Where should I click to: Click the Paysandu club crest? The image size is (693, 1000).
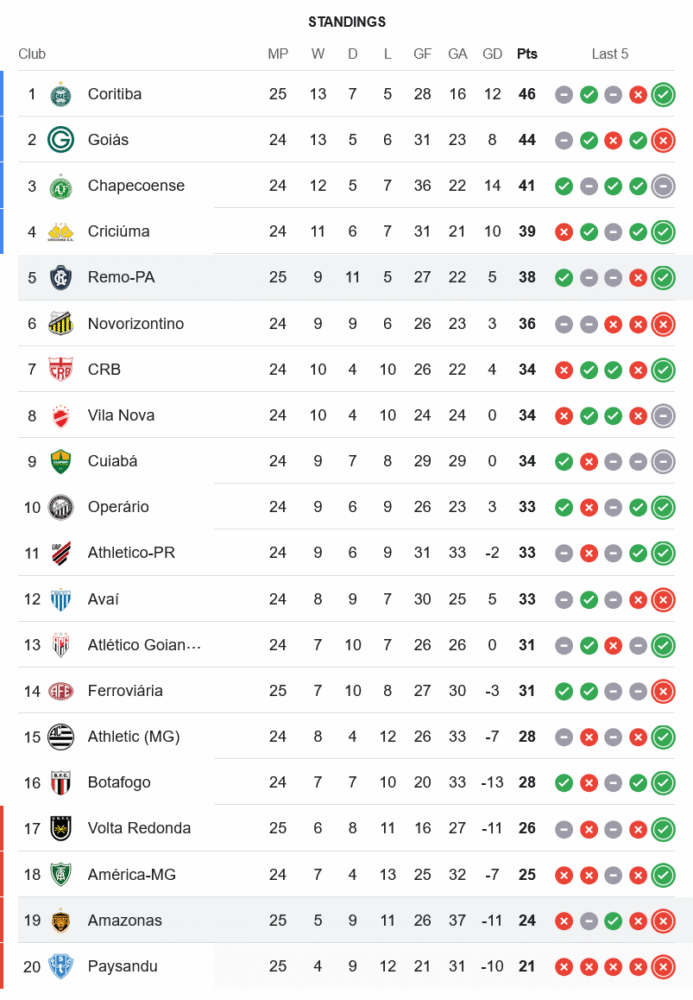pos(61,967)
